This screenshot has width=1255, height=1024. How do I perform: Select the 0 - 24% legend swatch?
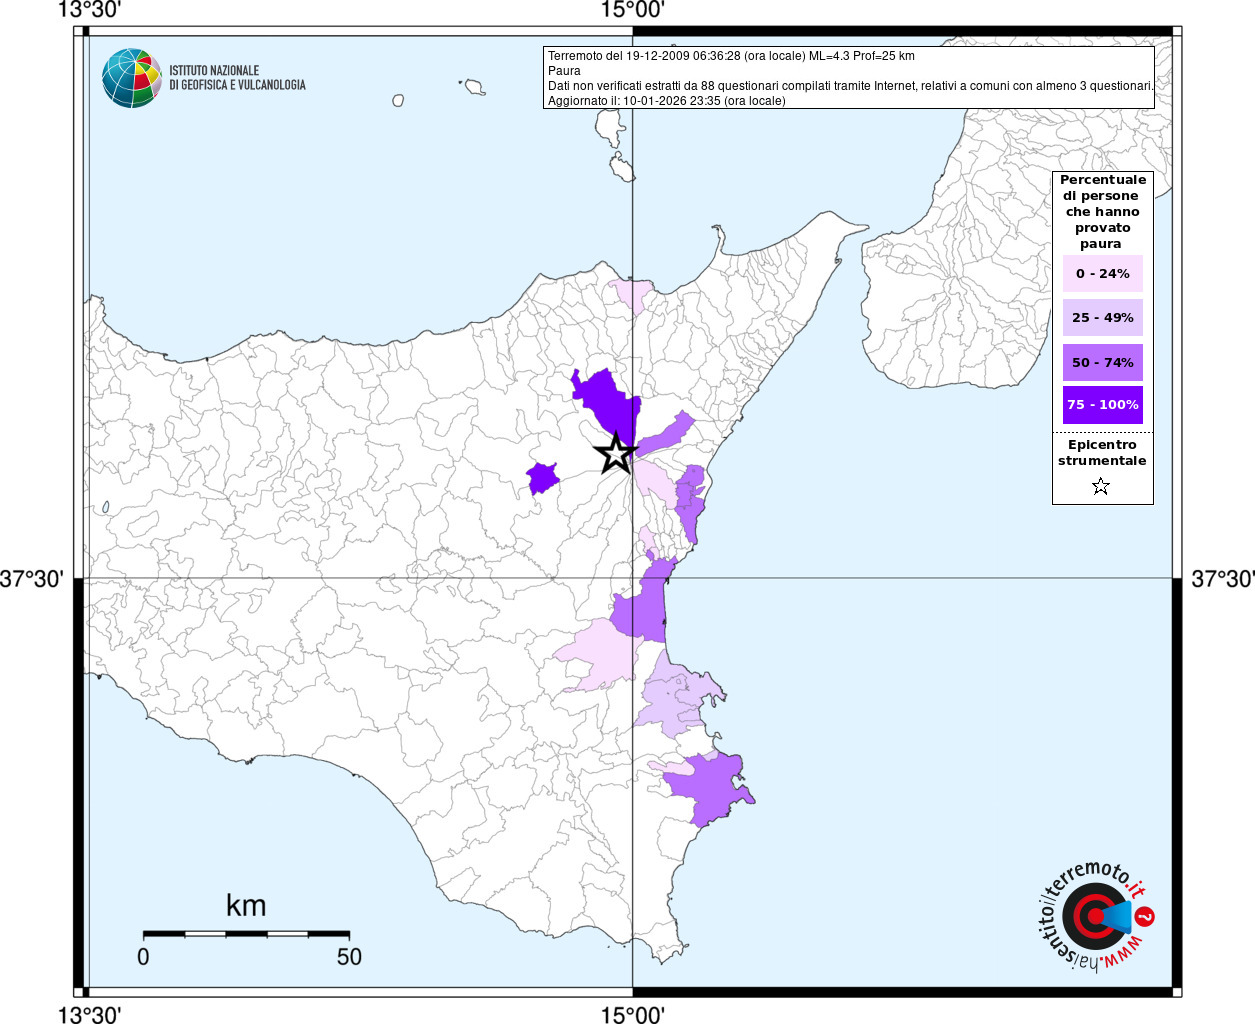[1102, 273]
